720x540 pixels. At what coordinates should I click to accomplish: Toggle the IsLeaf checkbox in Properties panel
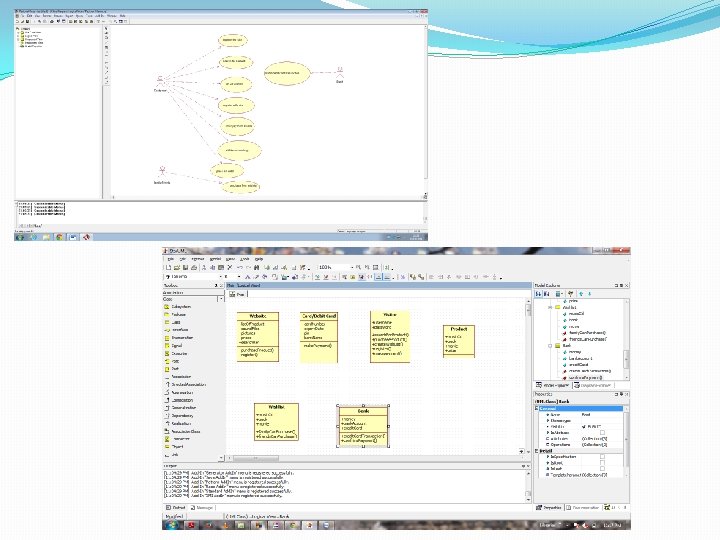click(x=602, y=469)
